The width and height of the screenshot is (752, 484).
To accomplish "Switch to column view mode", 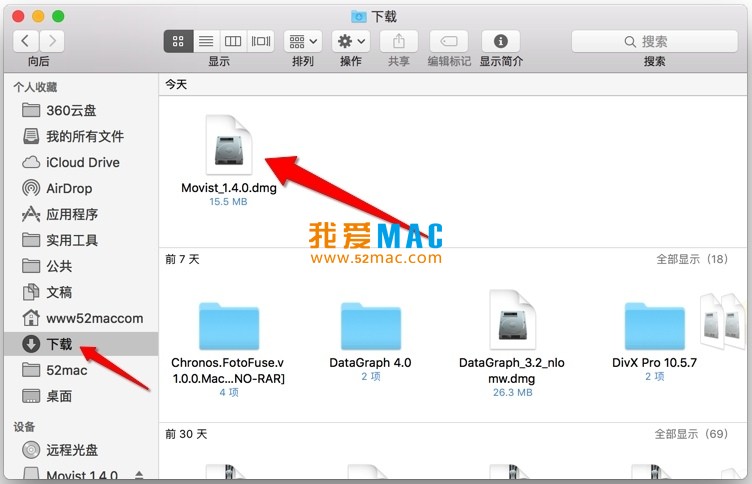I will click(233, 41).
